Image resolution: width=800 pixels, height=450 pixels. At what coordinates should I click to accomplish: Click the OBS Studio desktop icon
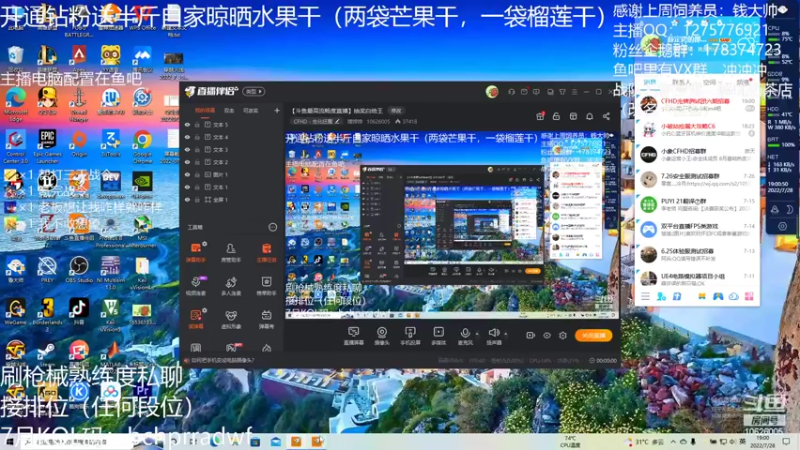click(79, 270)
